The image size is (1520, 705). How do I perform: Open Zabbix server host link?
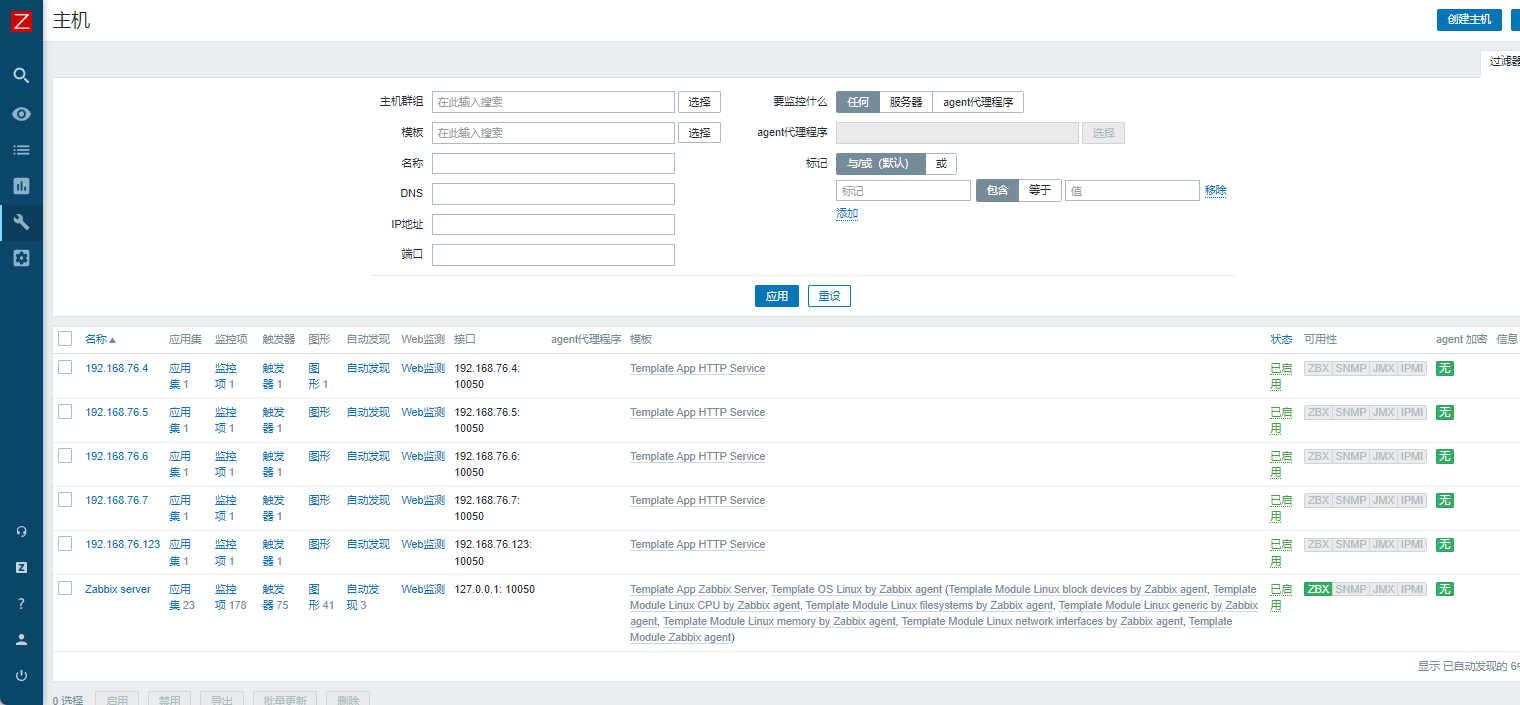pos(118,589)
